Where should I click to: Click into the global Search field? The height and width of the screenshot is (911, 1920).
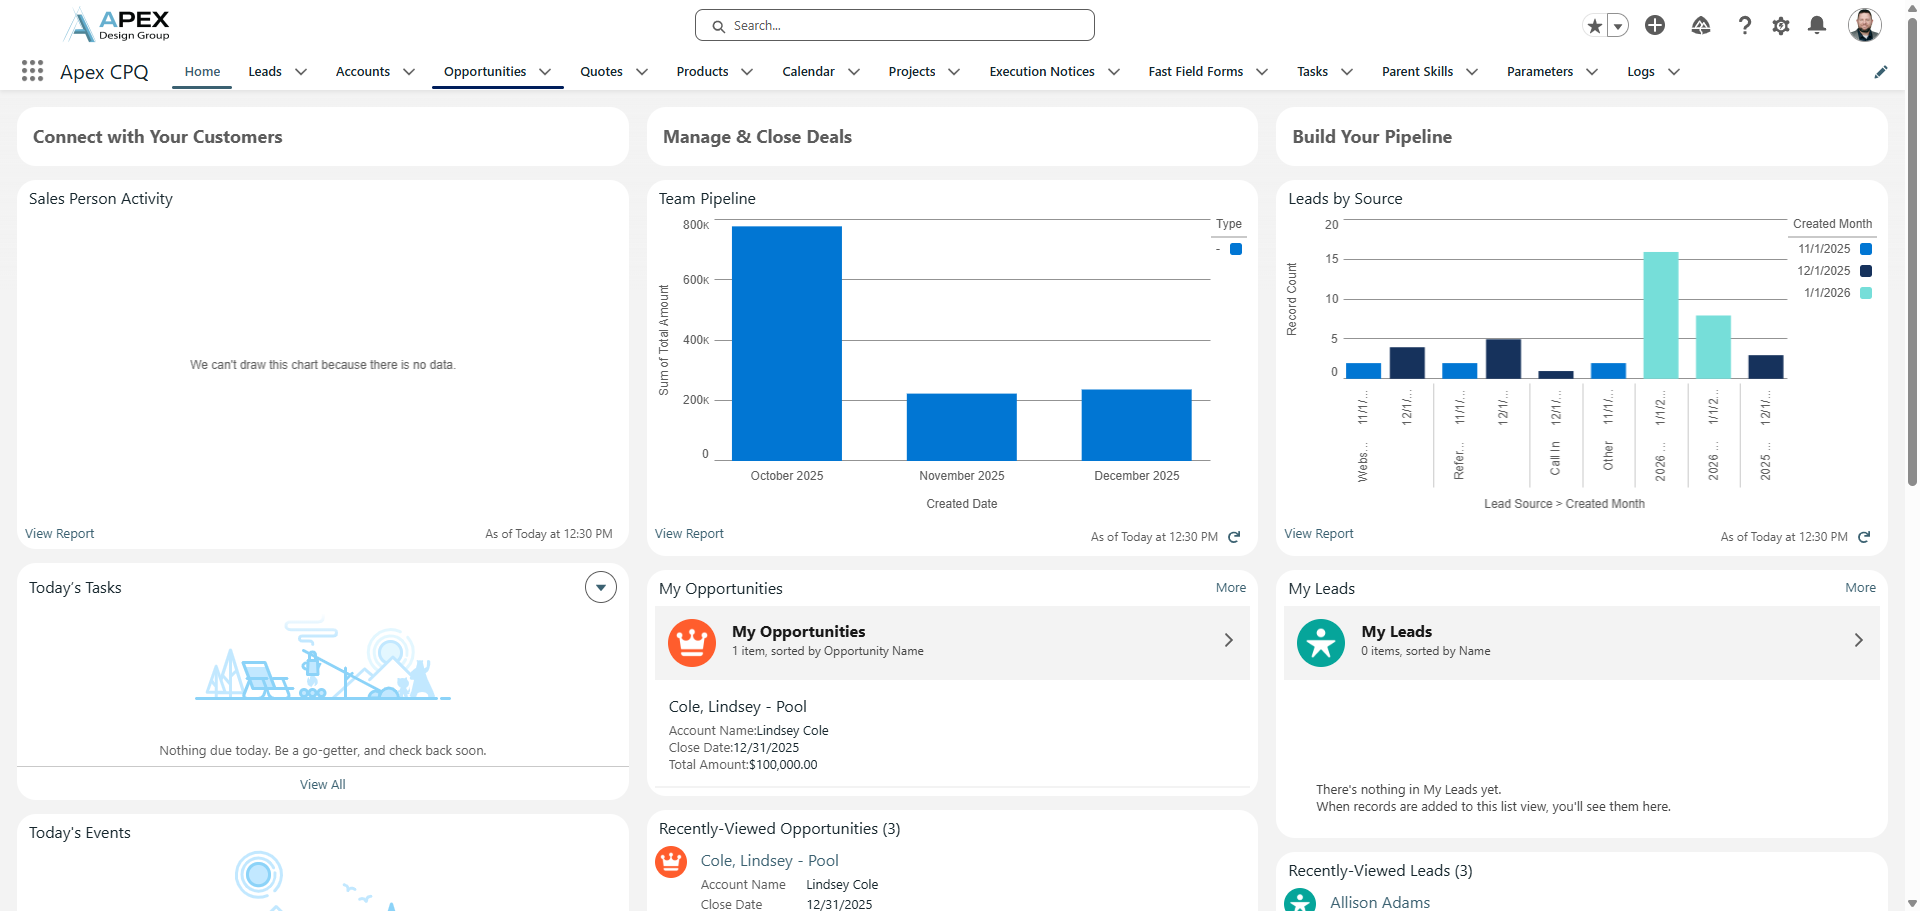[x=895, y=26]
